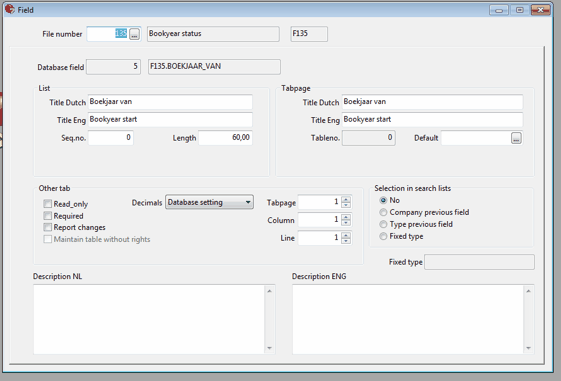Screen dimensions: 561x381
Task: Decrease the Column spinner value
Action: pos(346,223)
